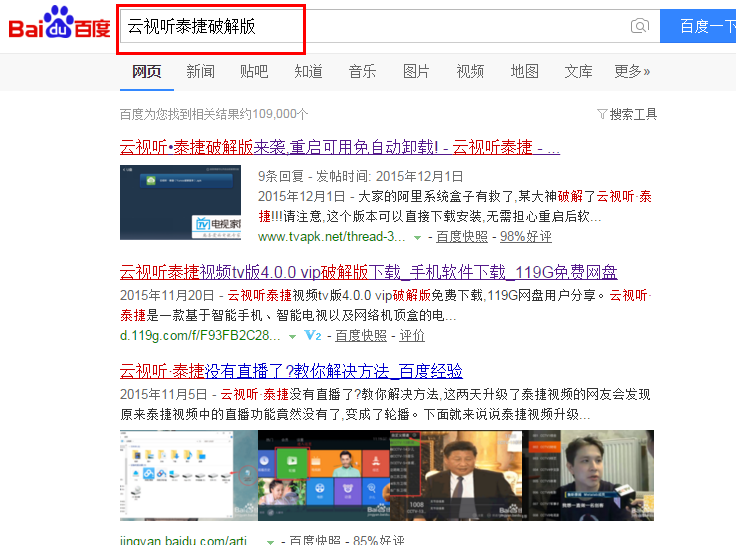Select the 视频 tab
736x545 pixels.
click(x=470, y=71)
